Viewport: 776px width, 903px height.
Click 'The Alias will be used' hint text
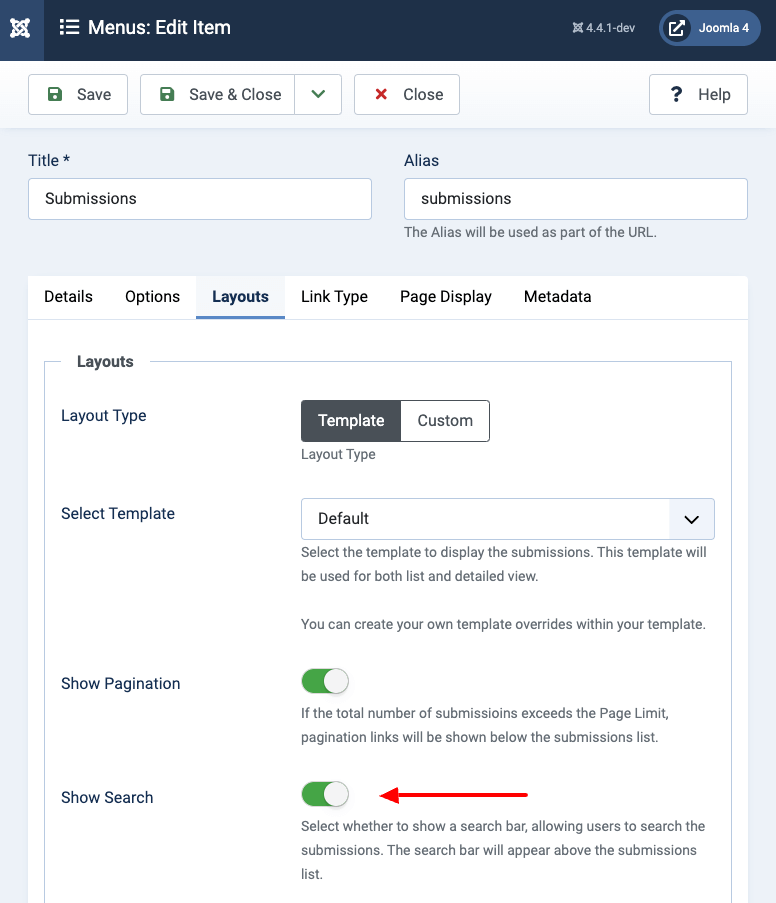530,233
